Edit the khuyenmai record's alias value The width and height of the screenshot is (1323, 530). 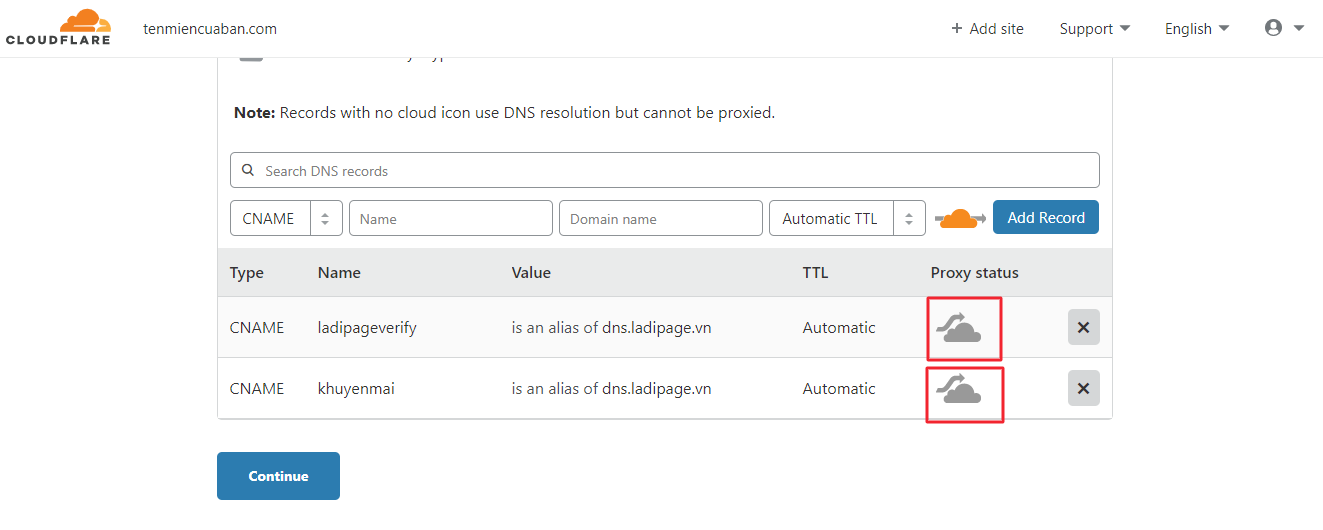pos(611,388)
